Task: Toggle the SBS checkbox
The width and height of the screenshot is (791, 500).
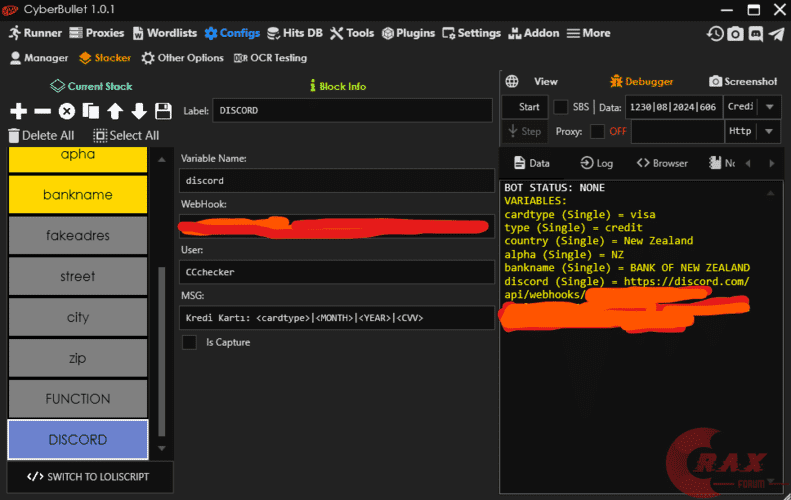Action: [x=560, y=107]
